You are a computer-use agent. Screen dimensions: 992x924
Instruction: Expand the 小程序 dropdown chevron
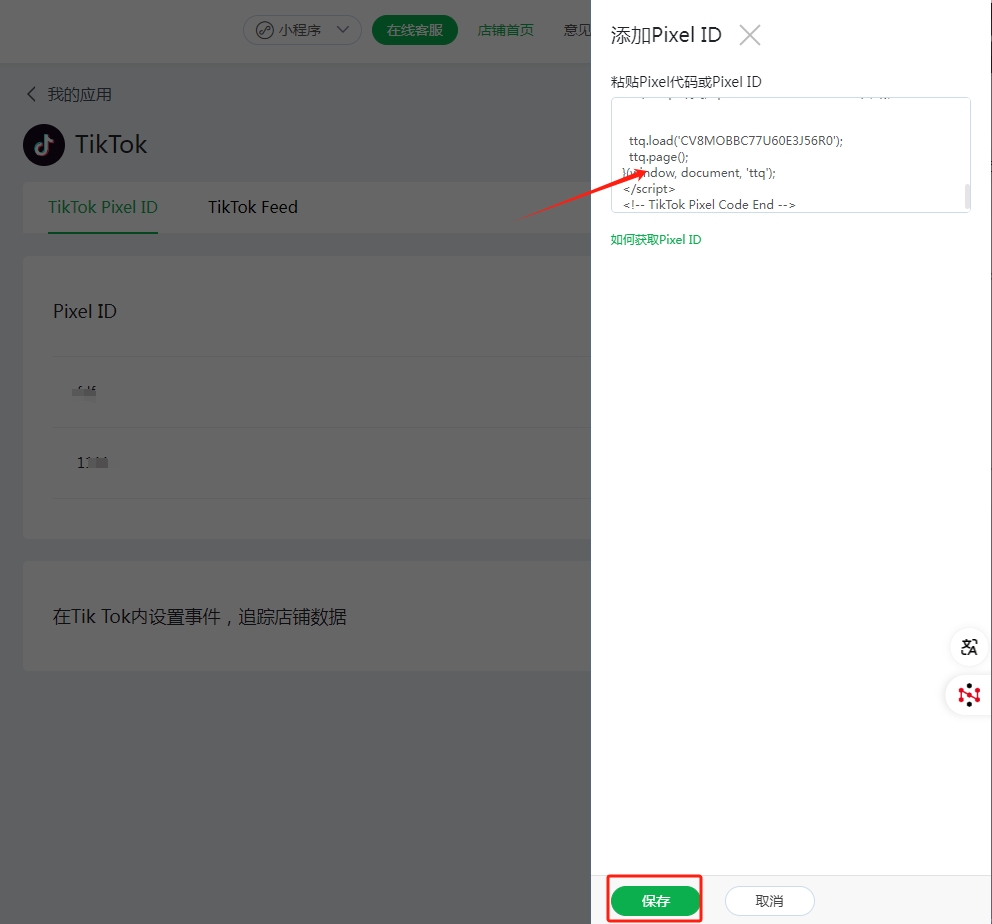[343, 30]
